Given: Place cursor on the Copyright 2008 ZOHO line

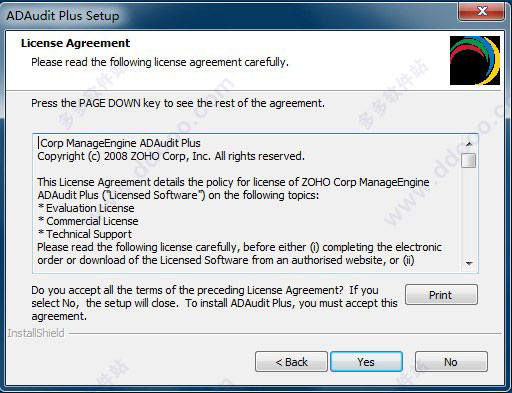Looking at the screenshot, I should pyautogui.click(x=171, y=156).
